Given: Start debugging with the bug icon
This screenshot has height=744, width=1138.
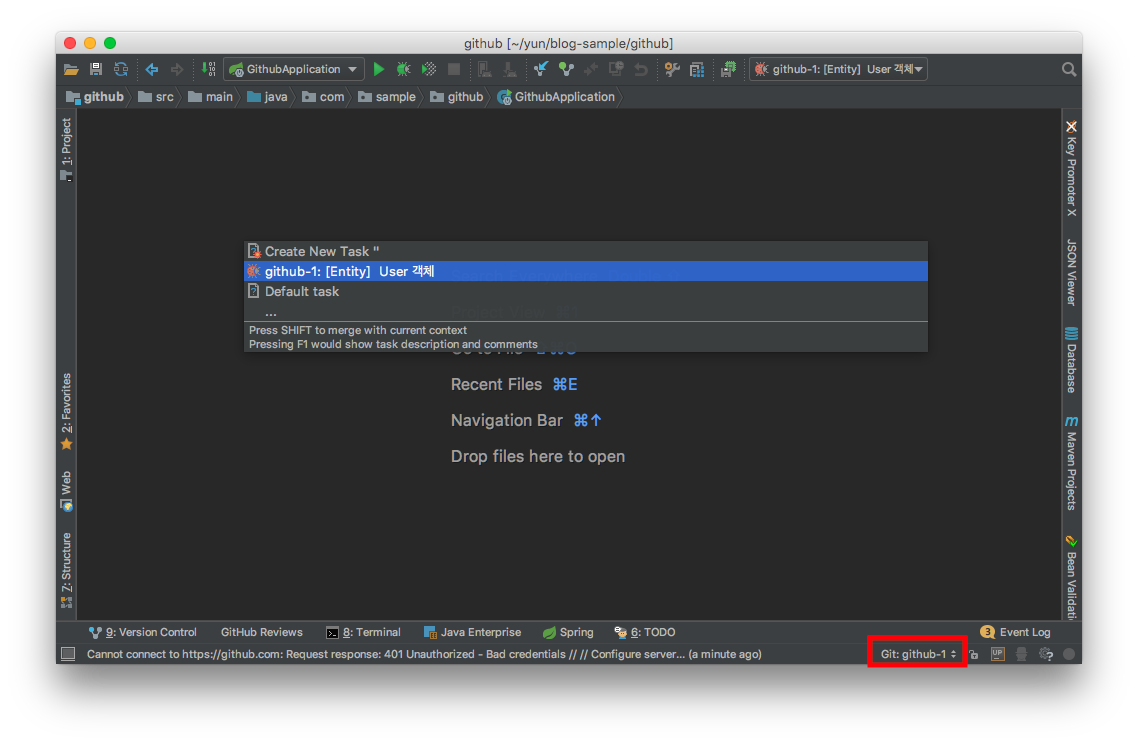Looking at the screenshot, I should coord(404,69).
